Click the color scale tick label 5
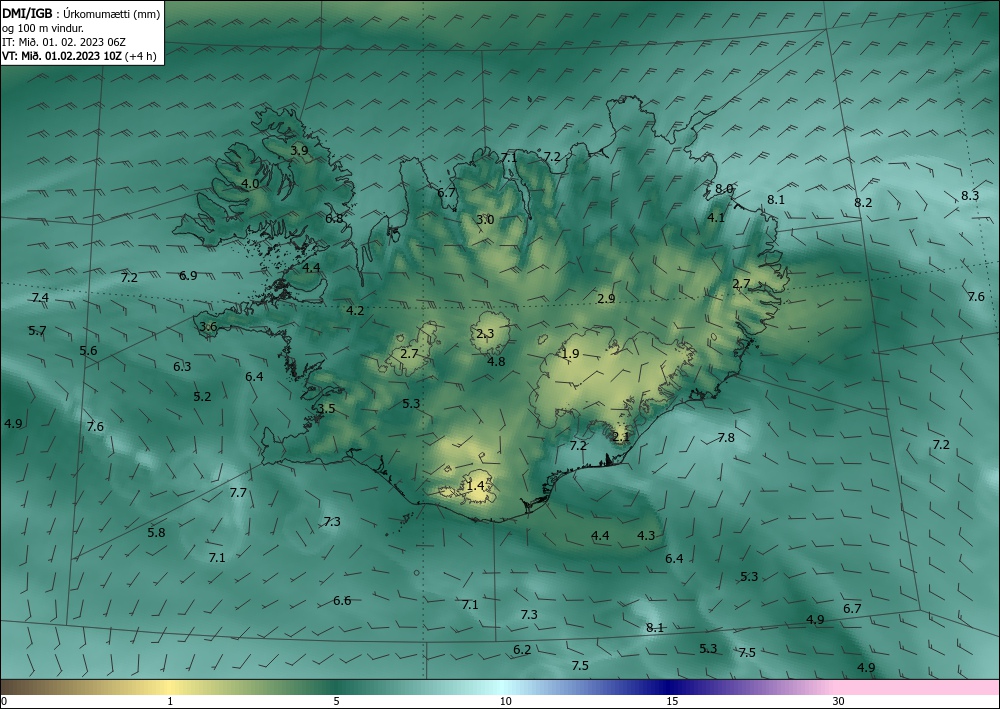Screen dimensions: 1000x709 [336, 702]
